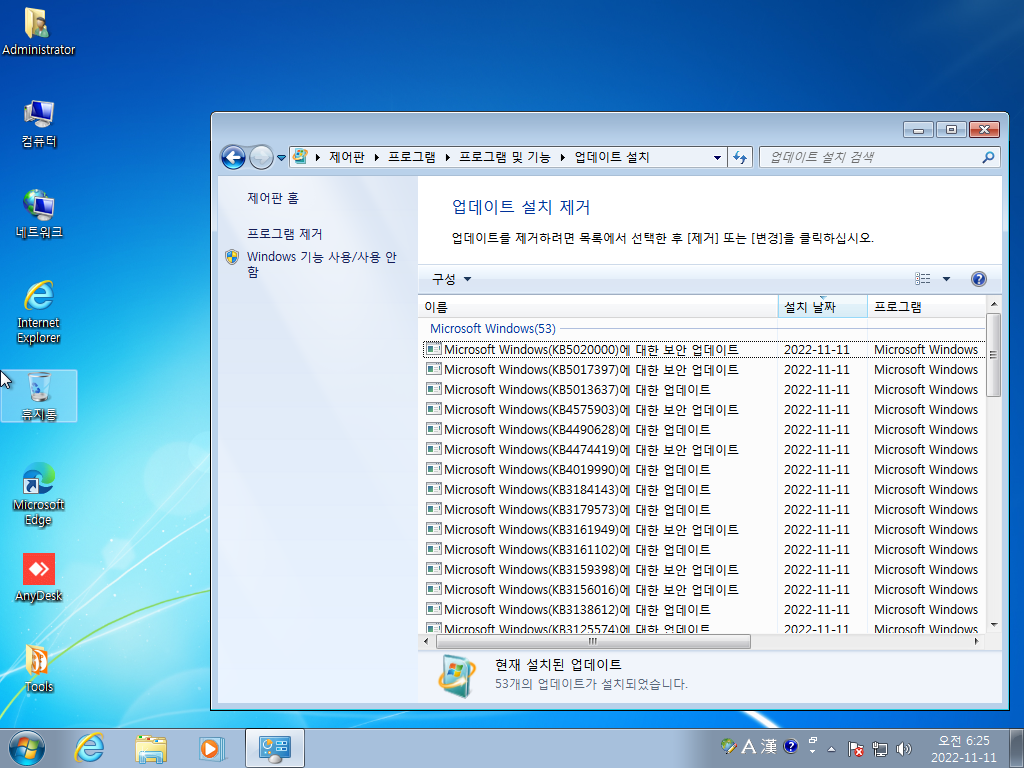
Task: Collapse the Microsoft Windows(53) group
Action: pyautogui.click(x=492, y=328)
